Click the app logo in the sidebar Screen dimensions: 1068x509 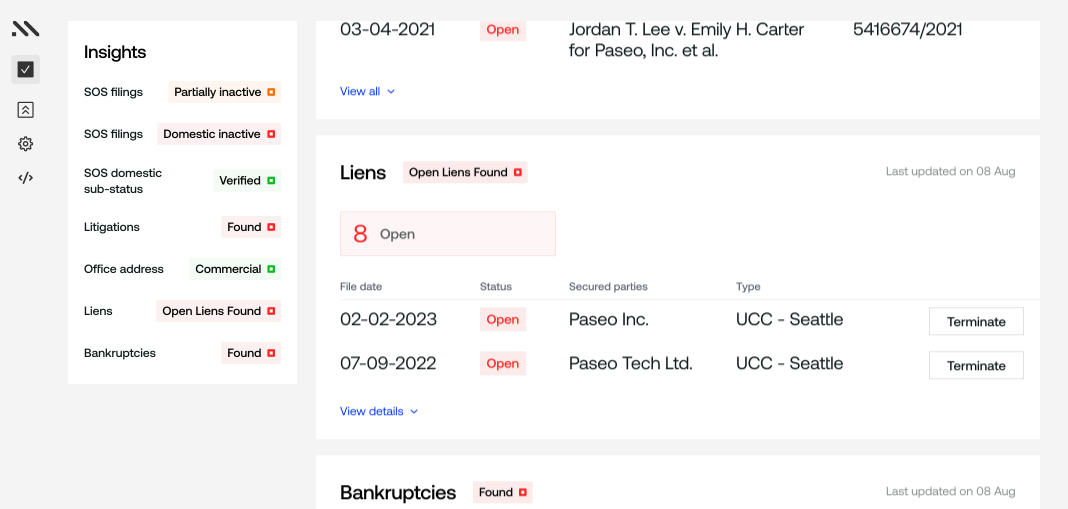tap(25, 29)
